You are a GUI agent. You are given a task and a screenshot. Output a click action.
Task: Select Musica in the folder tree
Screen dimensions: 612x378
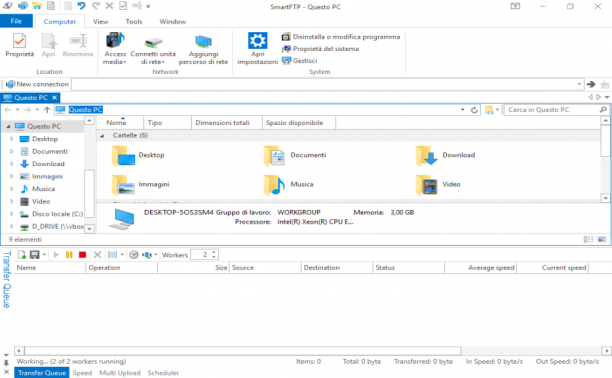(x=43, y=189)
